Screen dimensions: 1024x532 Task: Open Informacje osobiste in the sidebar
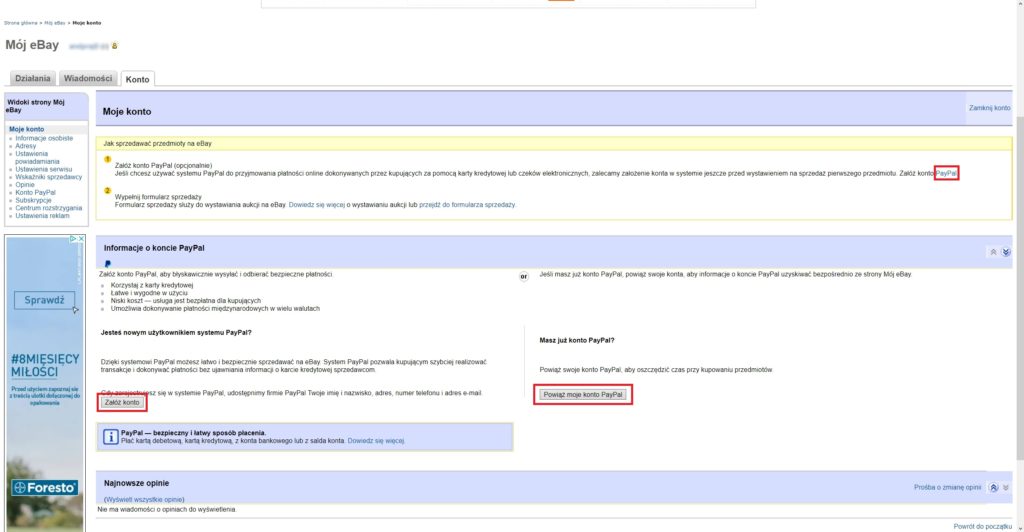(x=43, y=138)
